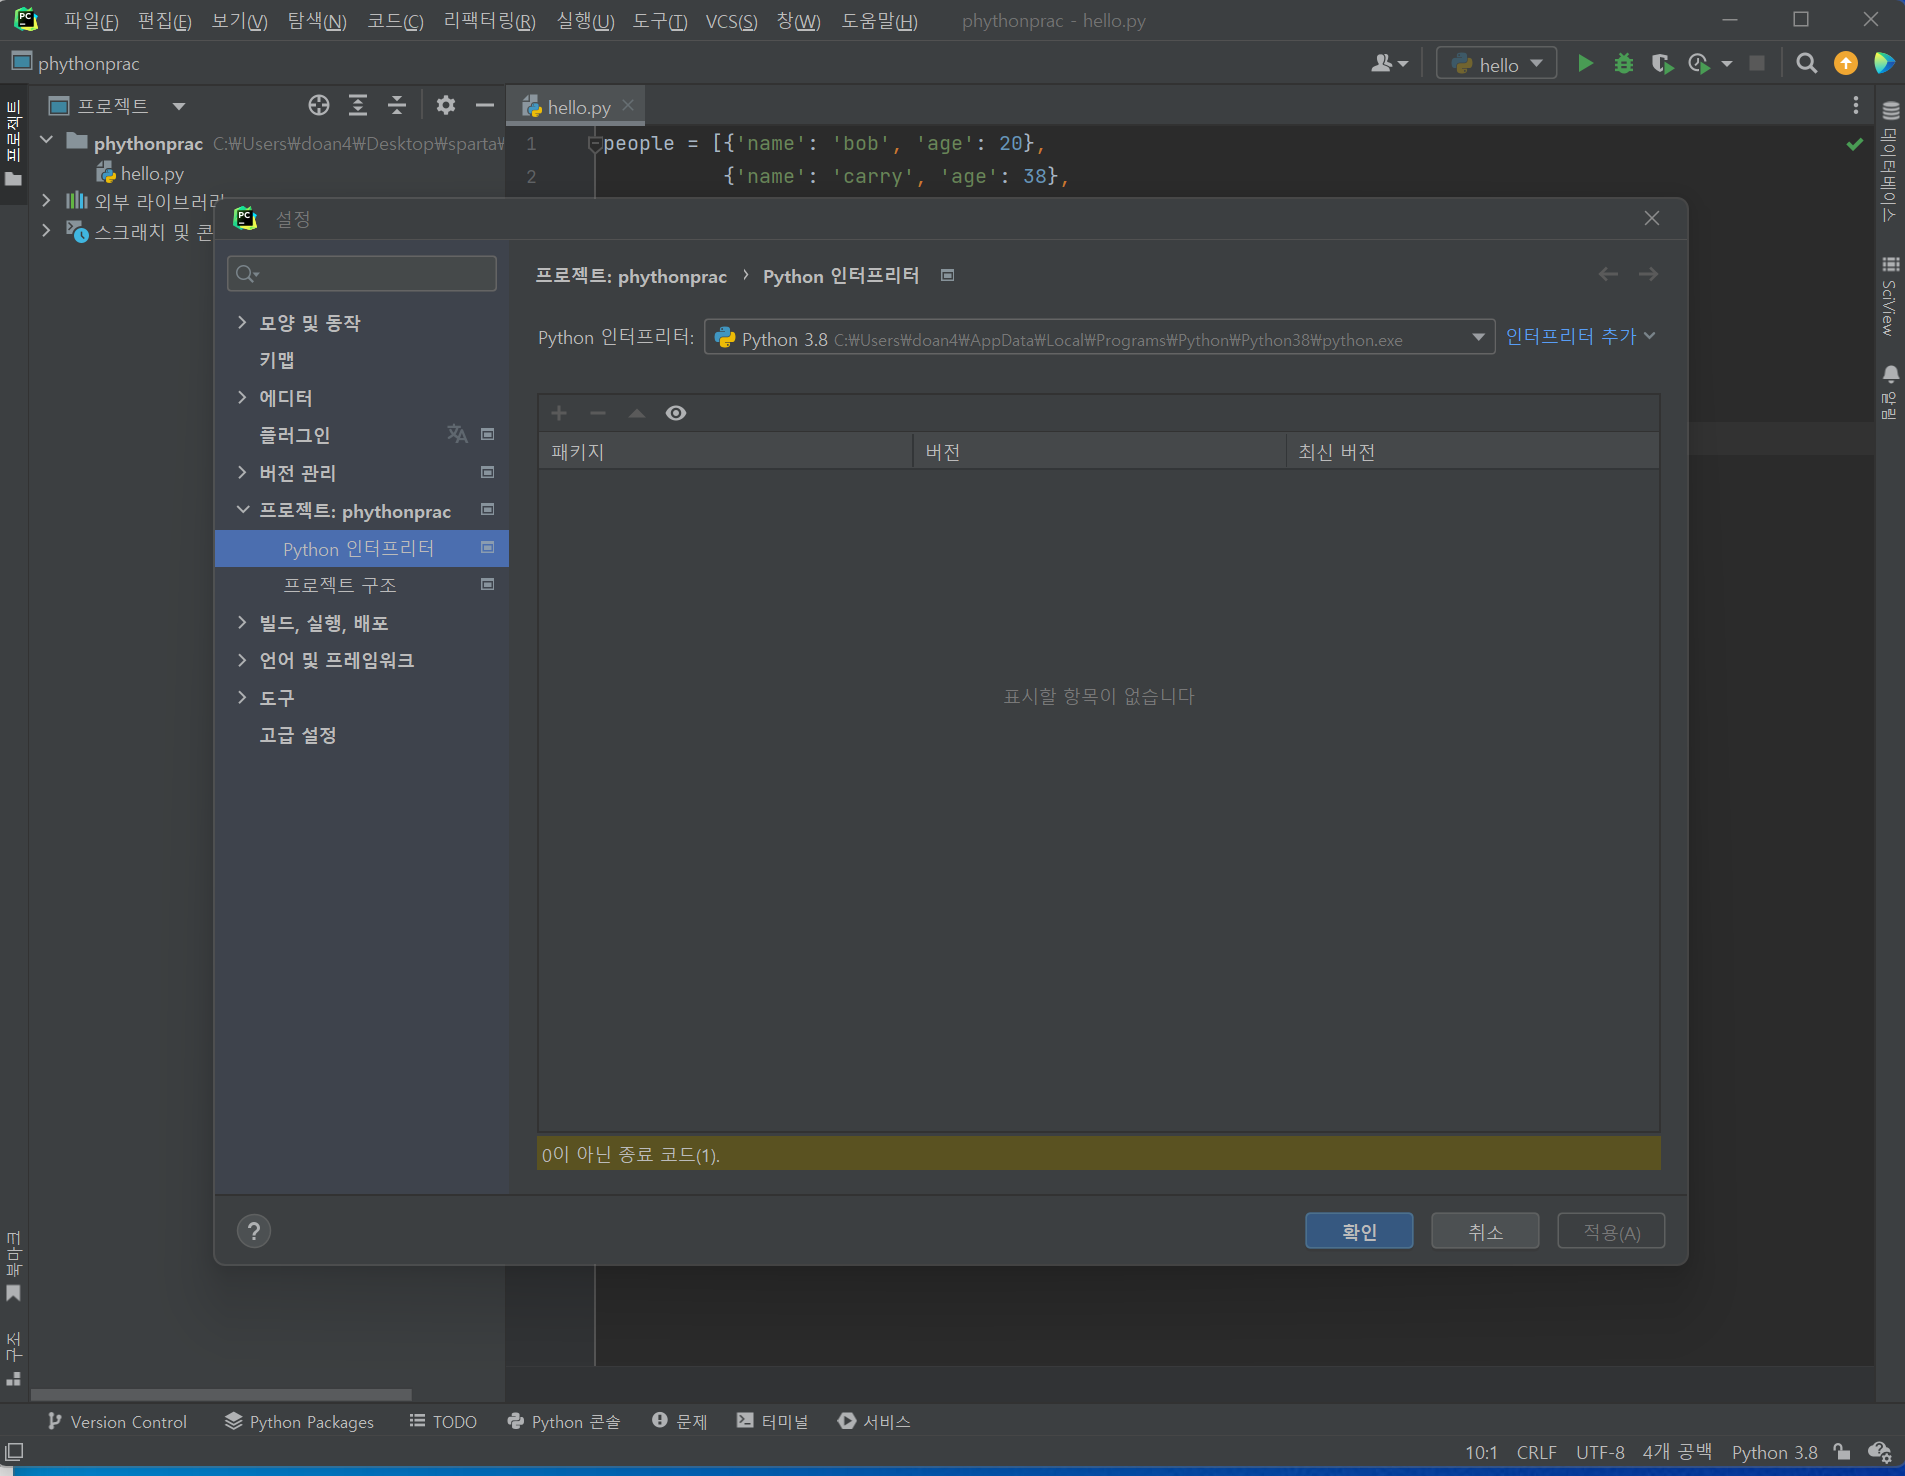Viewport: 1905px width, 1476px height.
Task: Confirm settings with 확인 button
Action: [x=1359, y=1231]
